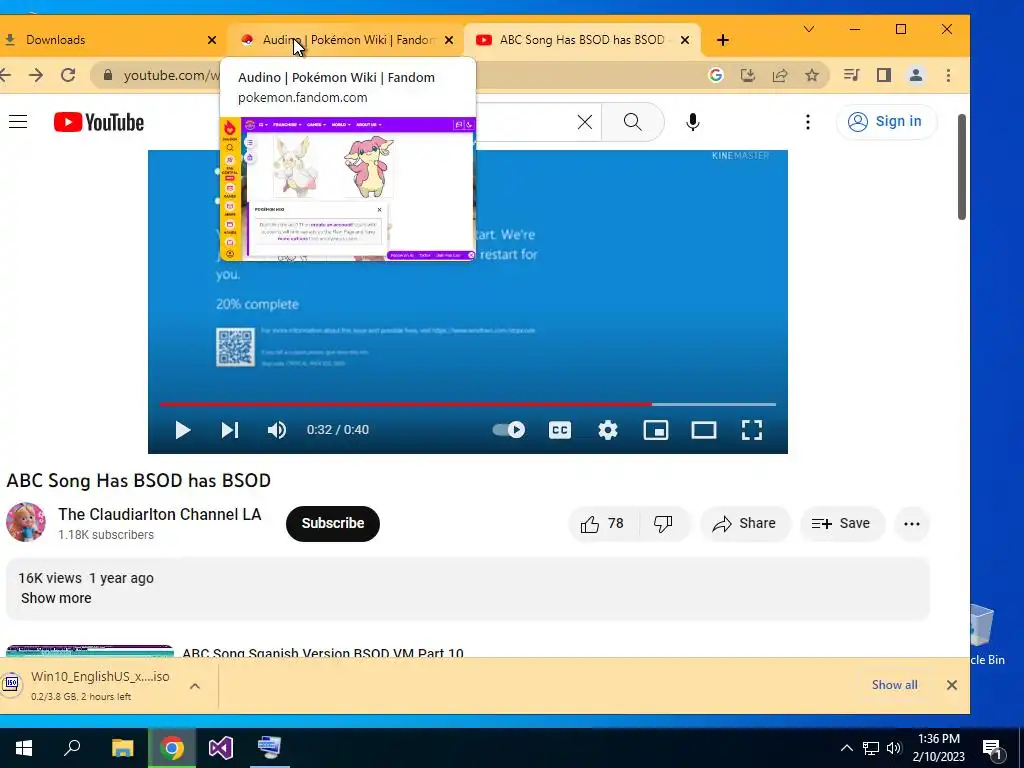The height and width of the screenshot is (768, 1024).
Task: Enable theater mode in the player
Action: pos(704,430)
